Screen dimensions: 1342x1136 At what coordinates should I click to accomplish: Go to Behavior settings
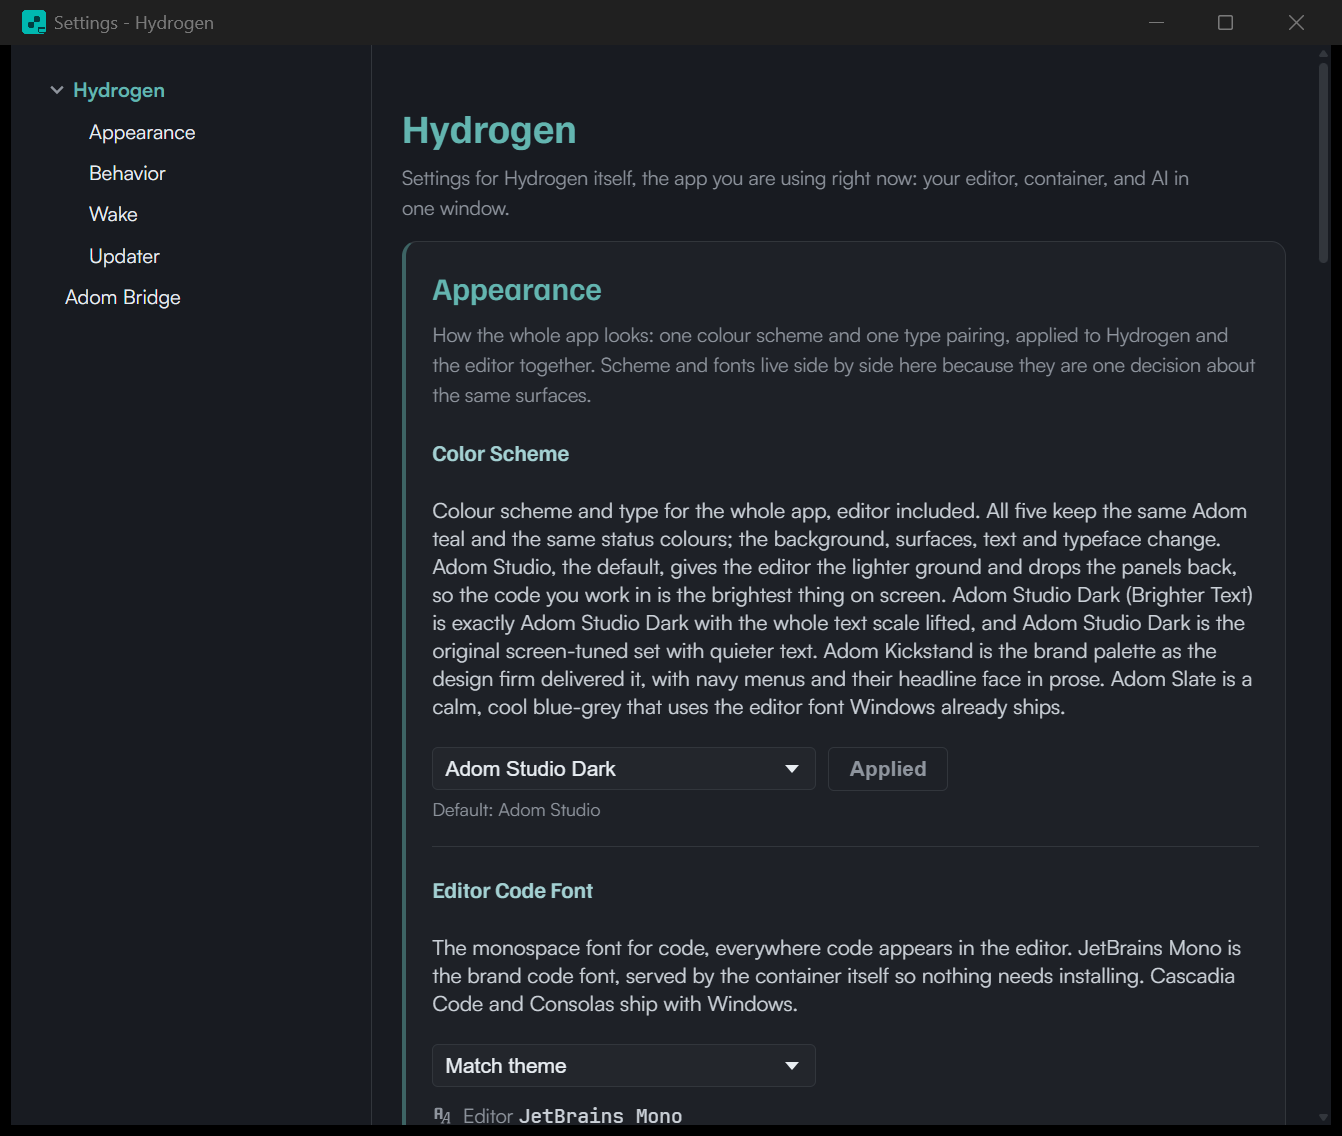pyautogui.click(x=127, y=173)
